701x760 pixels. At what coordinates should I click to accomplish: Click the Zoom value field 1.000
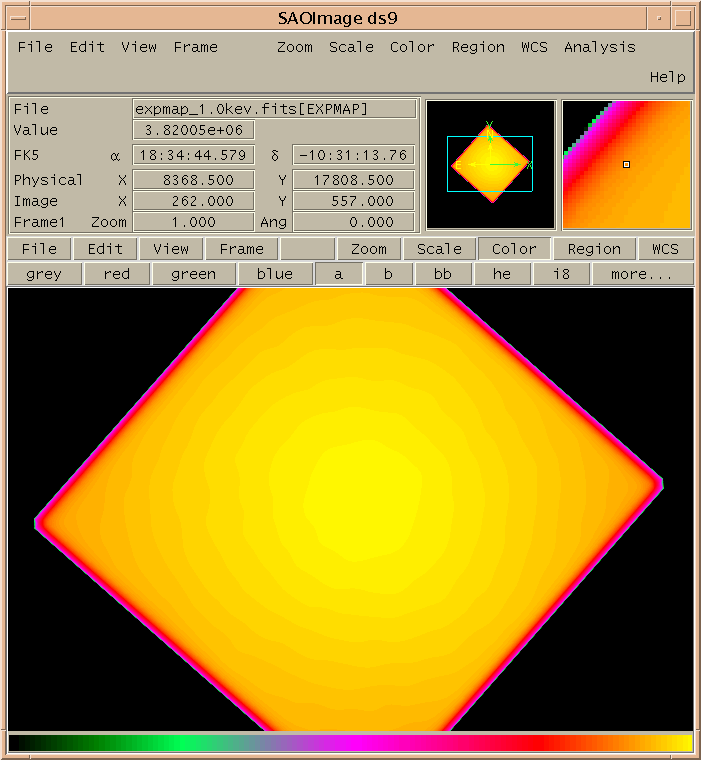tap(193, 222)
